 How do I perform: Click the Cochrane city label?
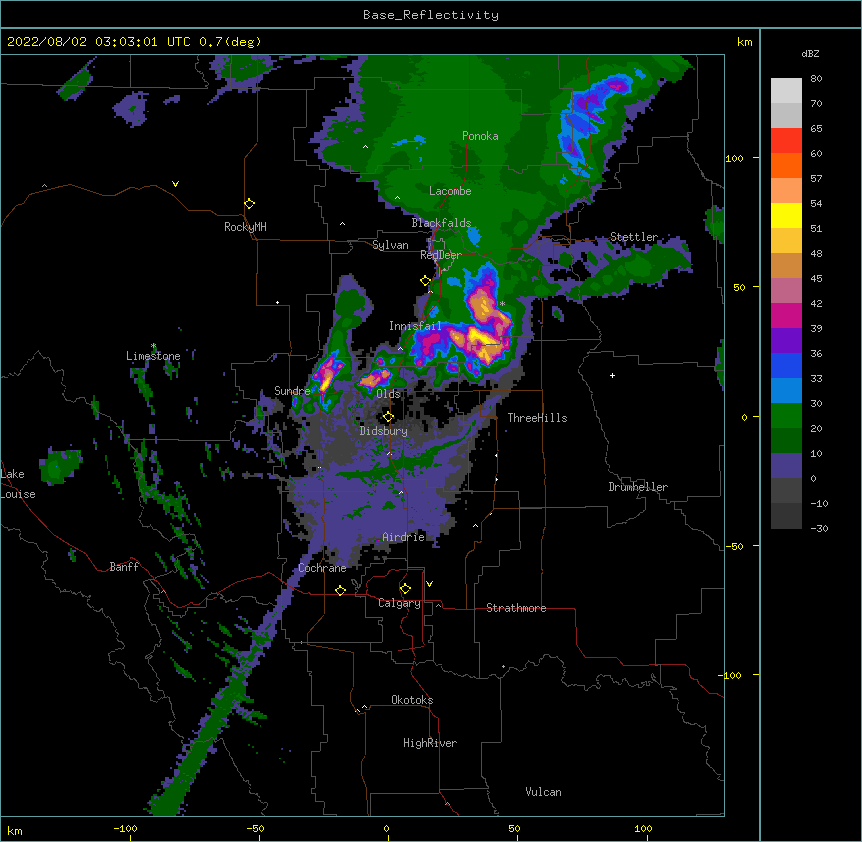tap(322, 568)
